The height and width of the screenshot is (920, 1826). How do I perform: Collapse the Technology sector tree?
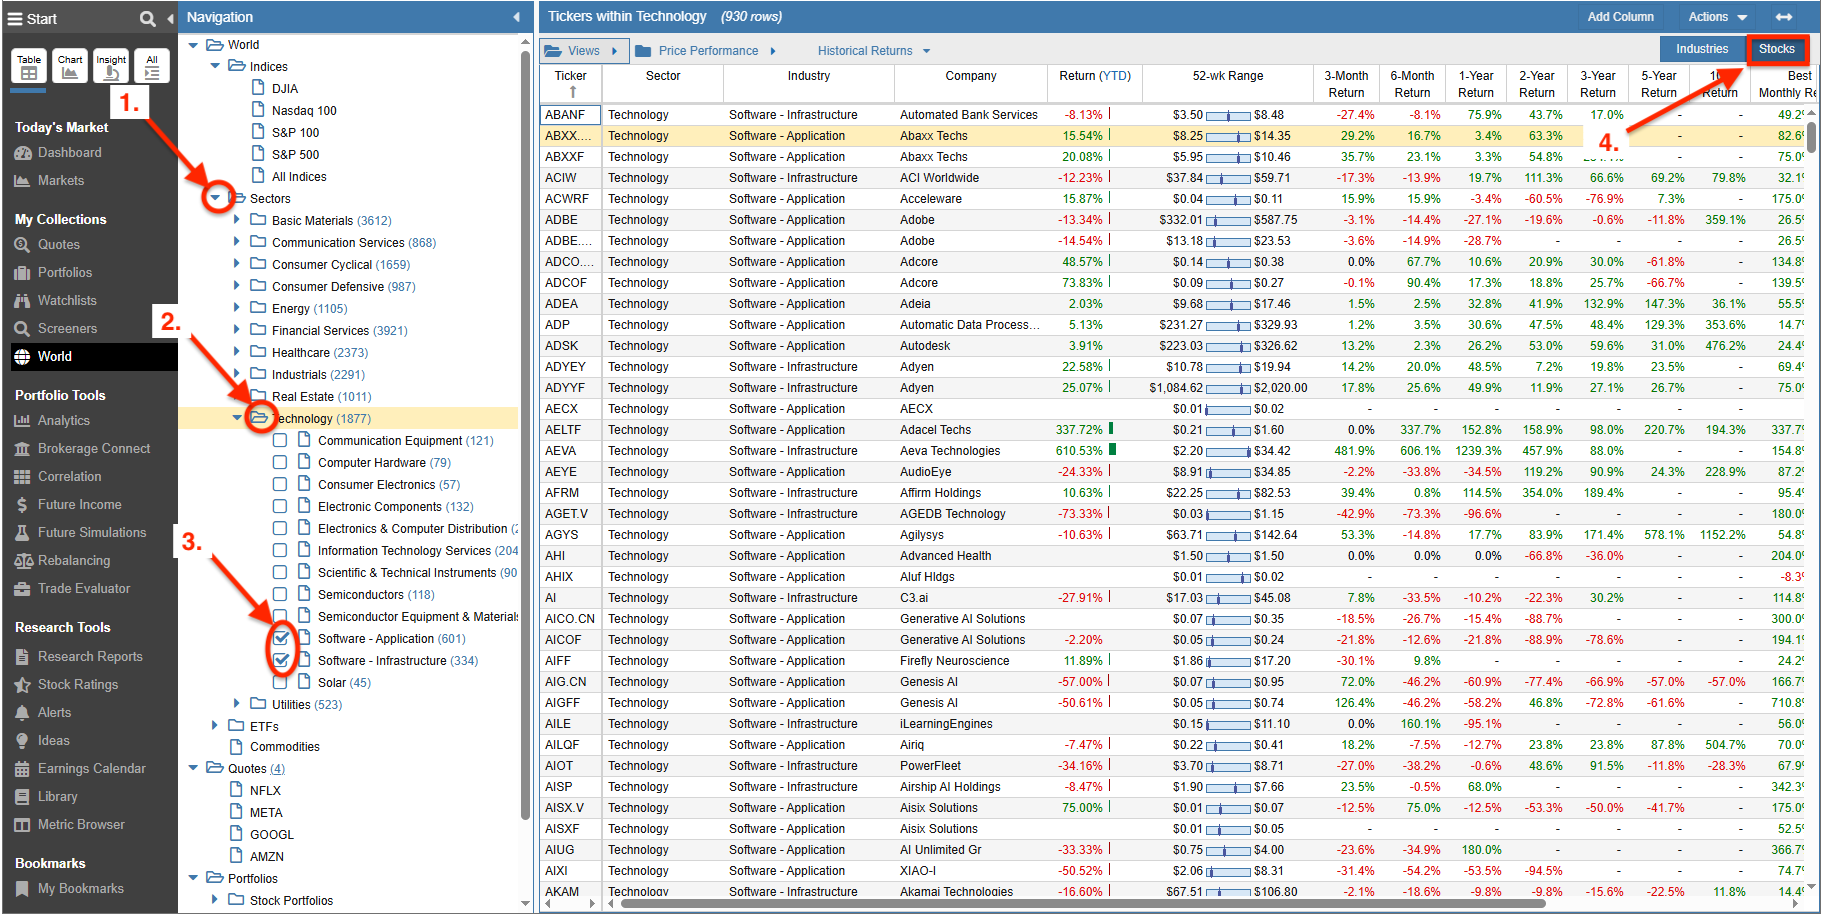pos(237,418)
